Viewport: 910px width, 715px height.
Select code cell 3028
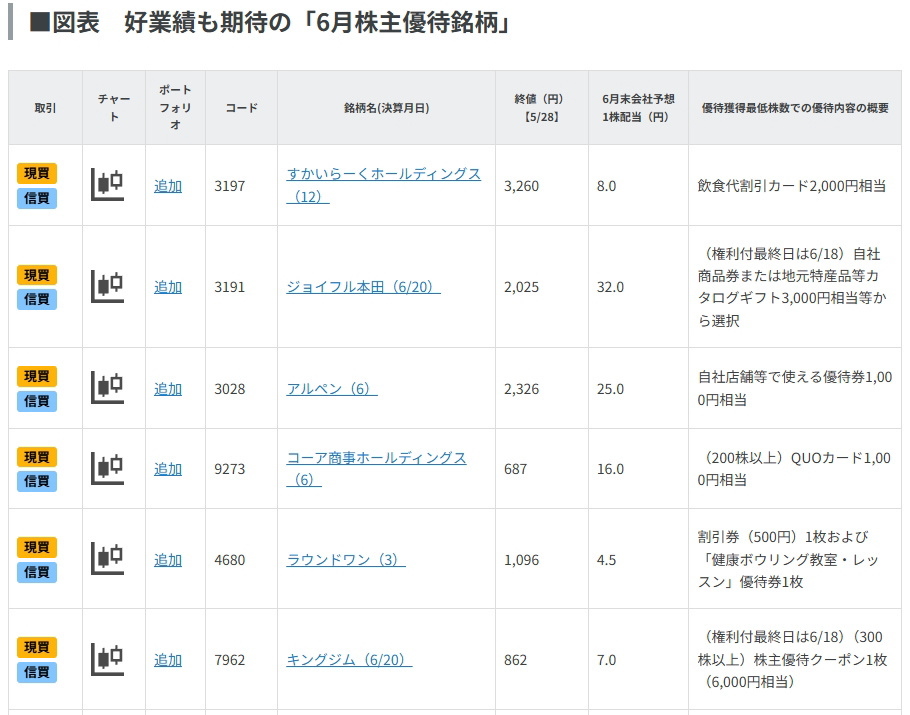pos(230,389)
